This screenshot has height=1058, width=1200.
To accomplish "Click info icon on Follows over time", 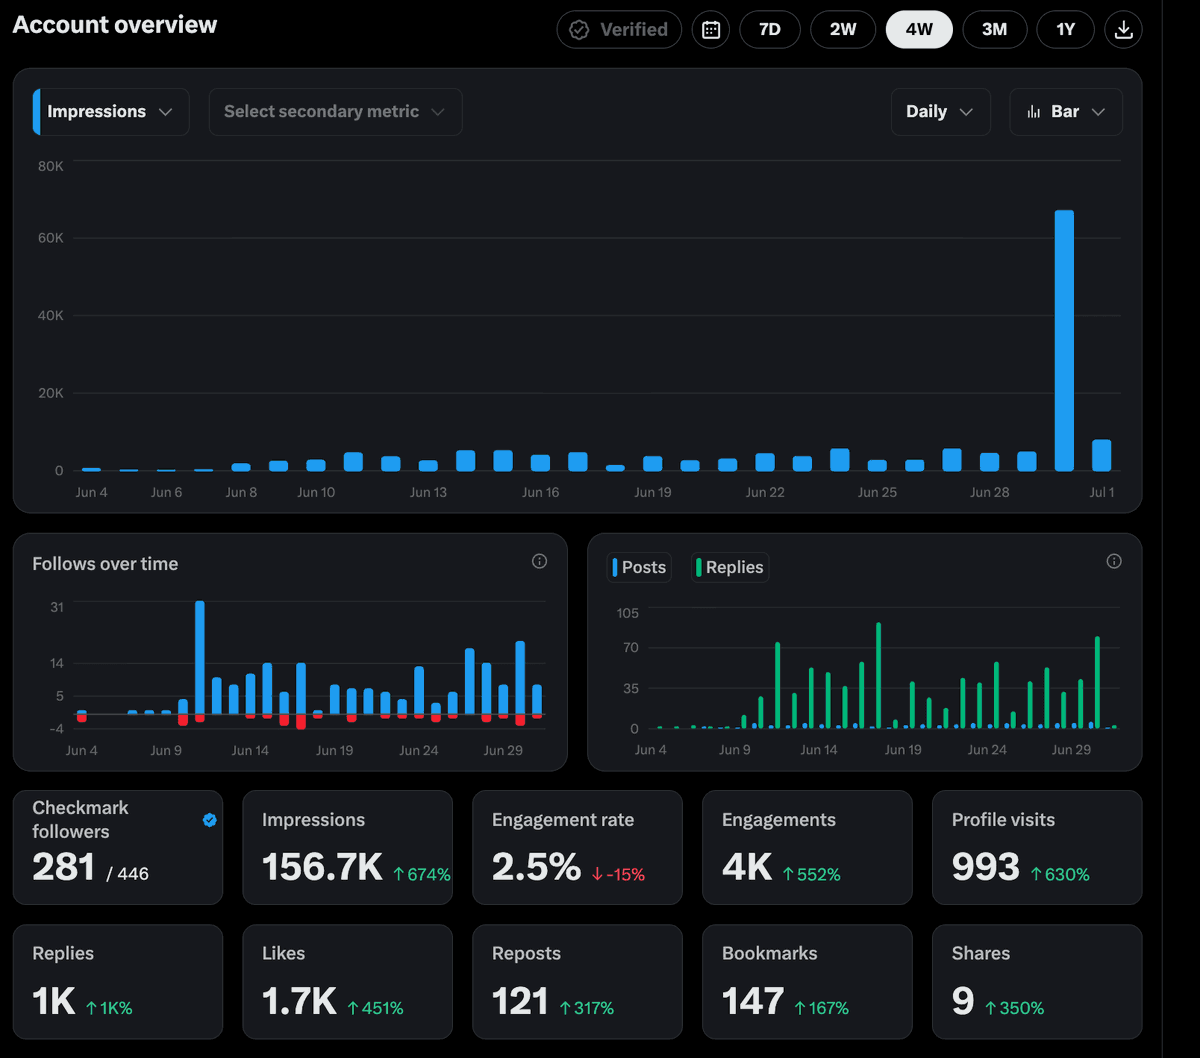I will (x=539, y=562).
